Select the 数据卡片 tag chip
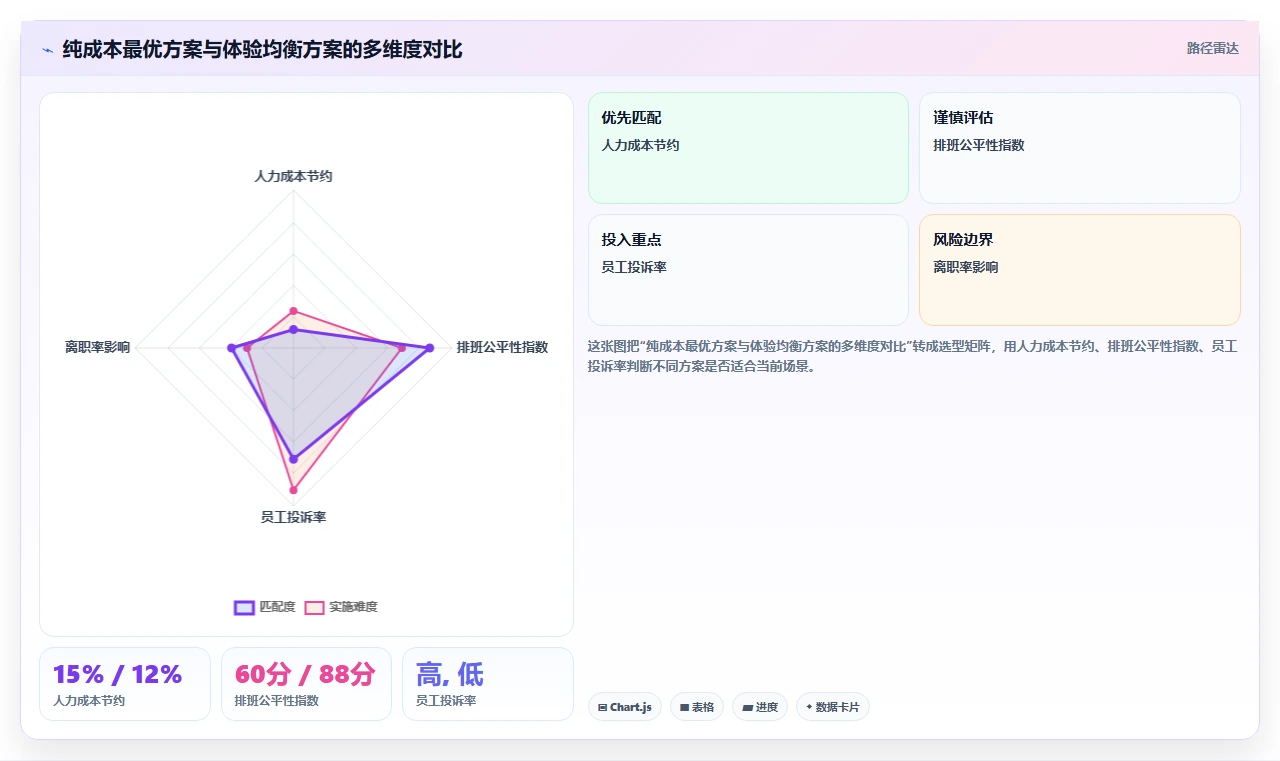Viewport: 1280px width, 761px height. [x=833, y=707]
